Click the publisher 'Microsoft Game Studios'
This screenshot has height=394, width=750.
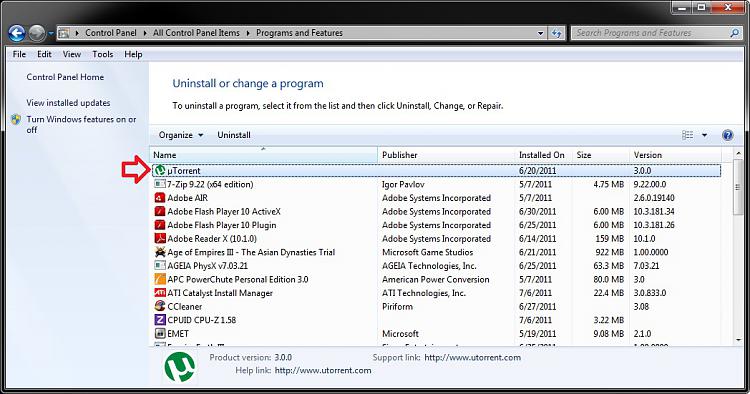(428, 252)
